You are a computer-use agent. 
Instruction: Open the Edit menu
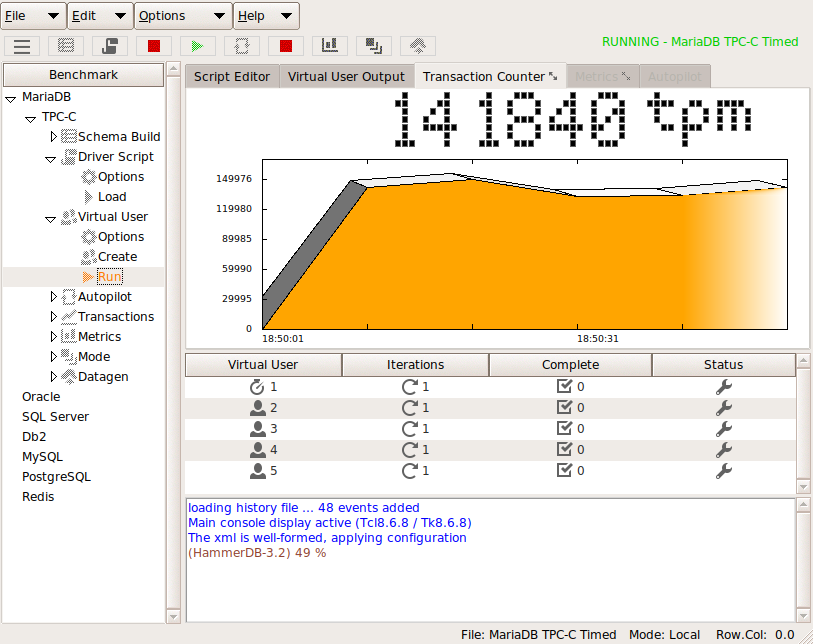101,16
